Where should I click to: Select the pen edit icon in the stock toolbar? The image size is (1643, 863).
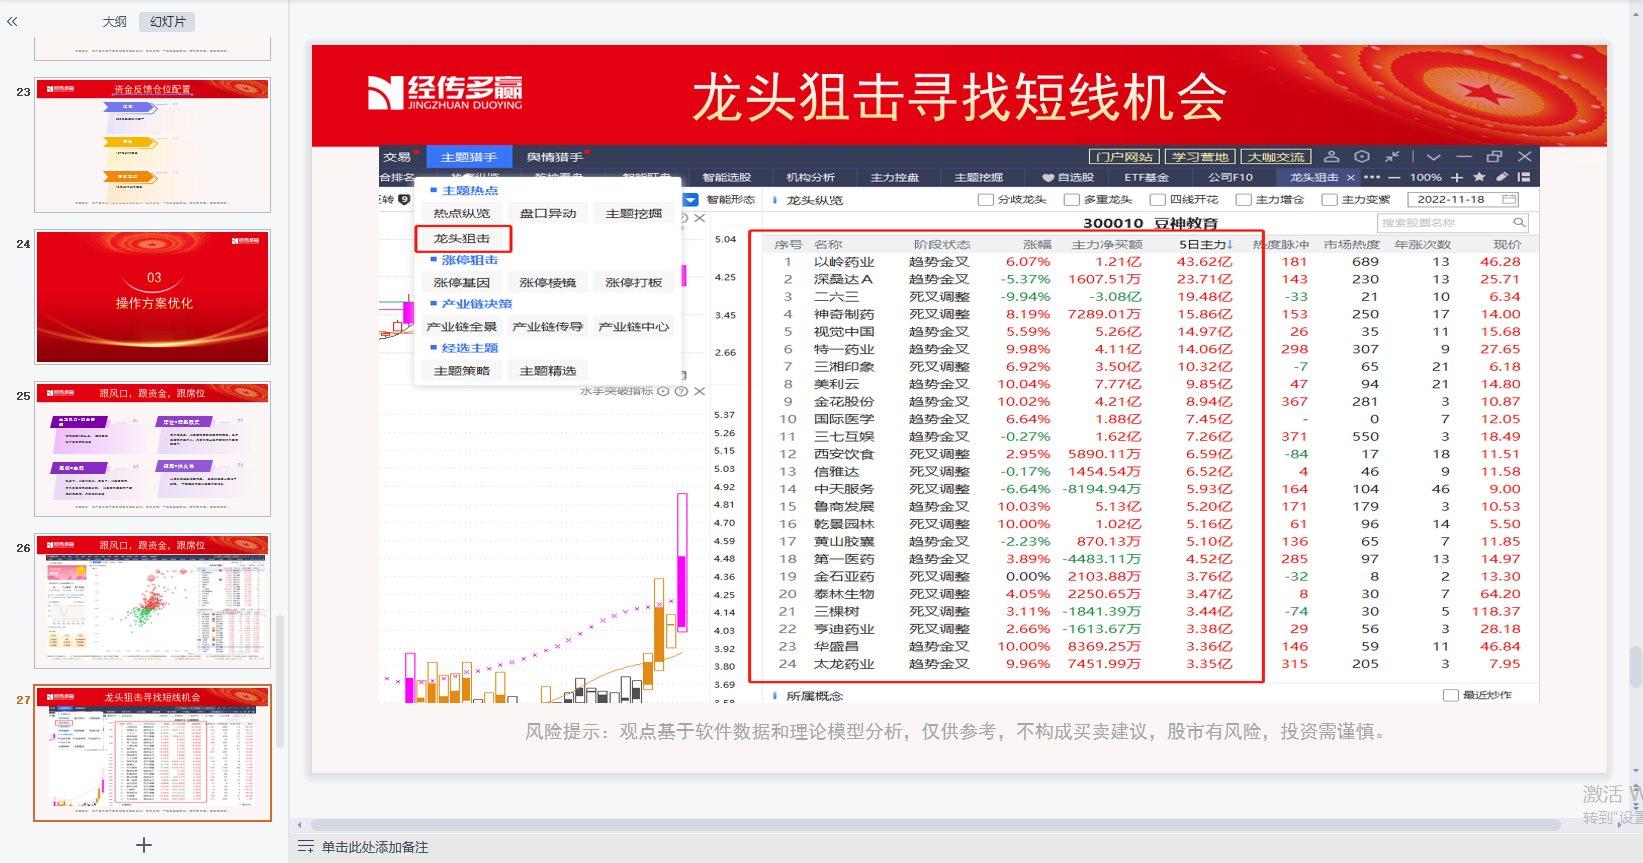(1502, 177)
